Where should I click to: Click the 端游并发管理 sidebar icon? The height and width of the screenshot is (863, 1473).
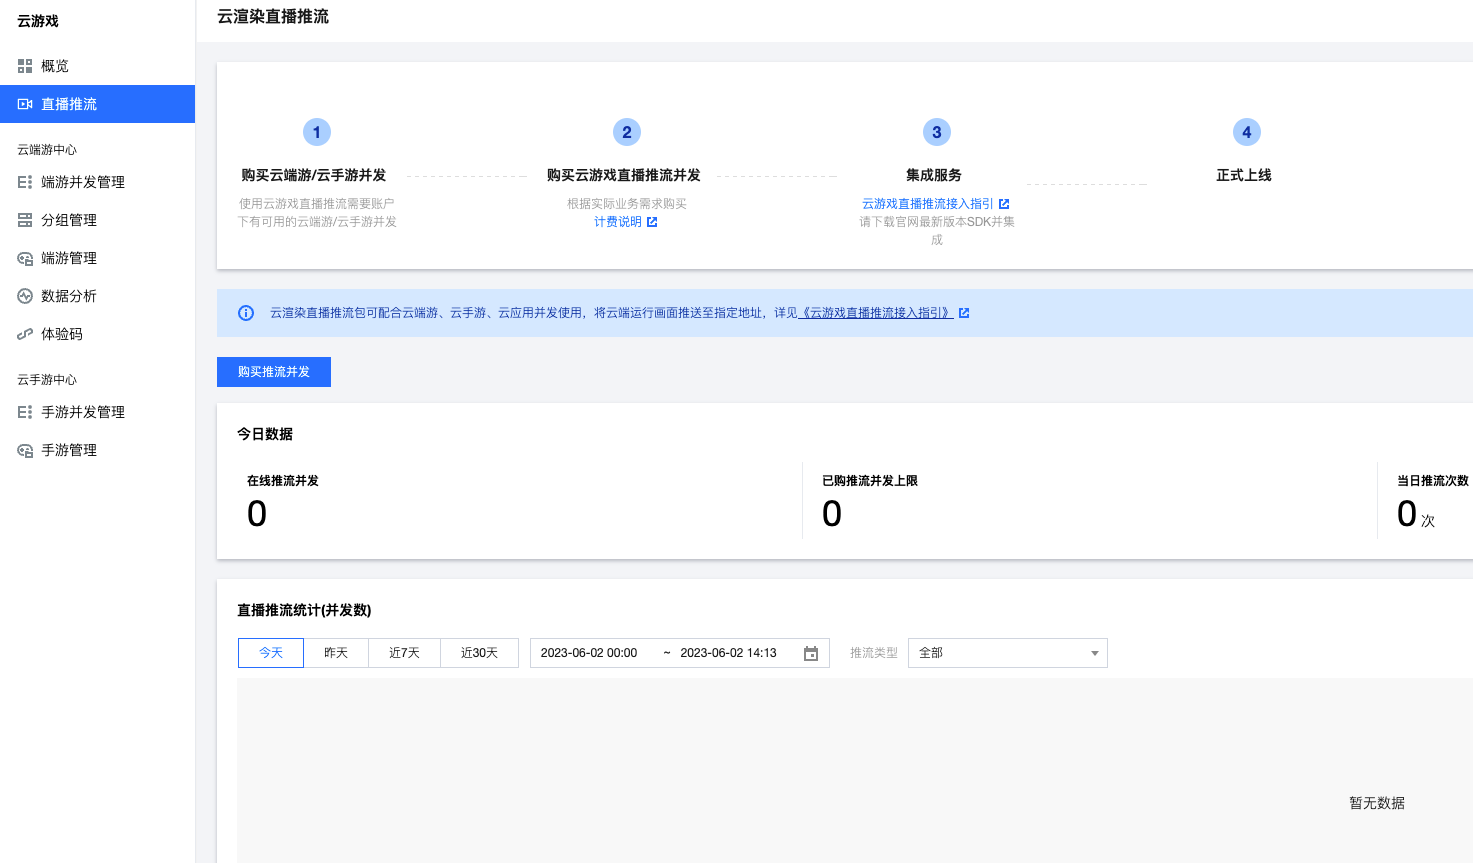(25, 182)
